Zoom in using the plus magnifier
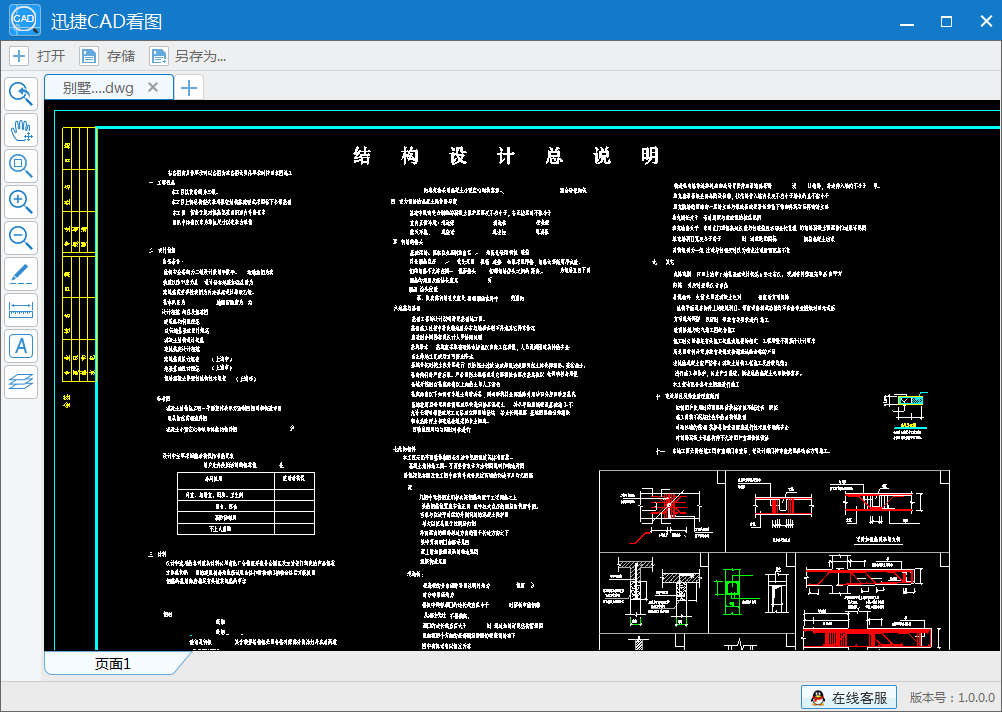The height and width of the screenshot is (712, 1002). (21, 202)
